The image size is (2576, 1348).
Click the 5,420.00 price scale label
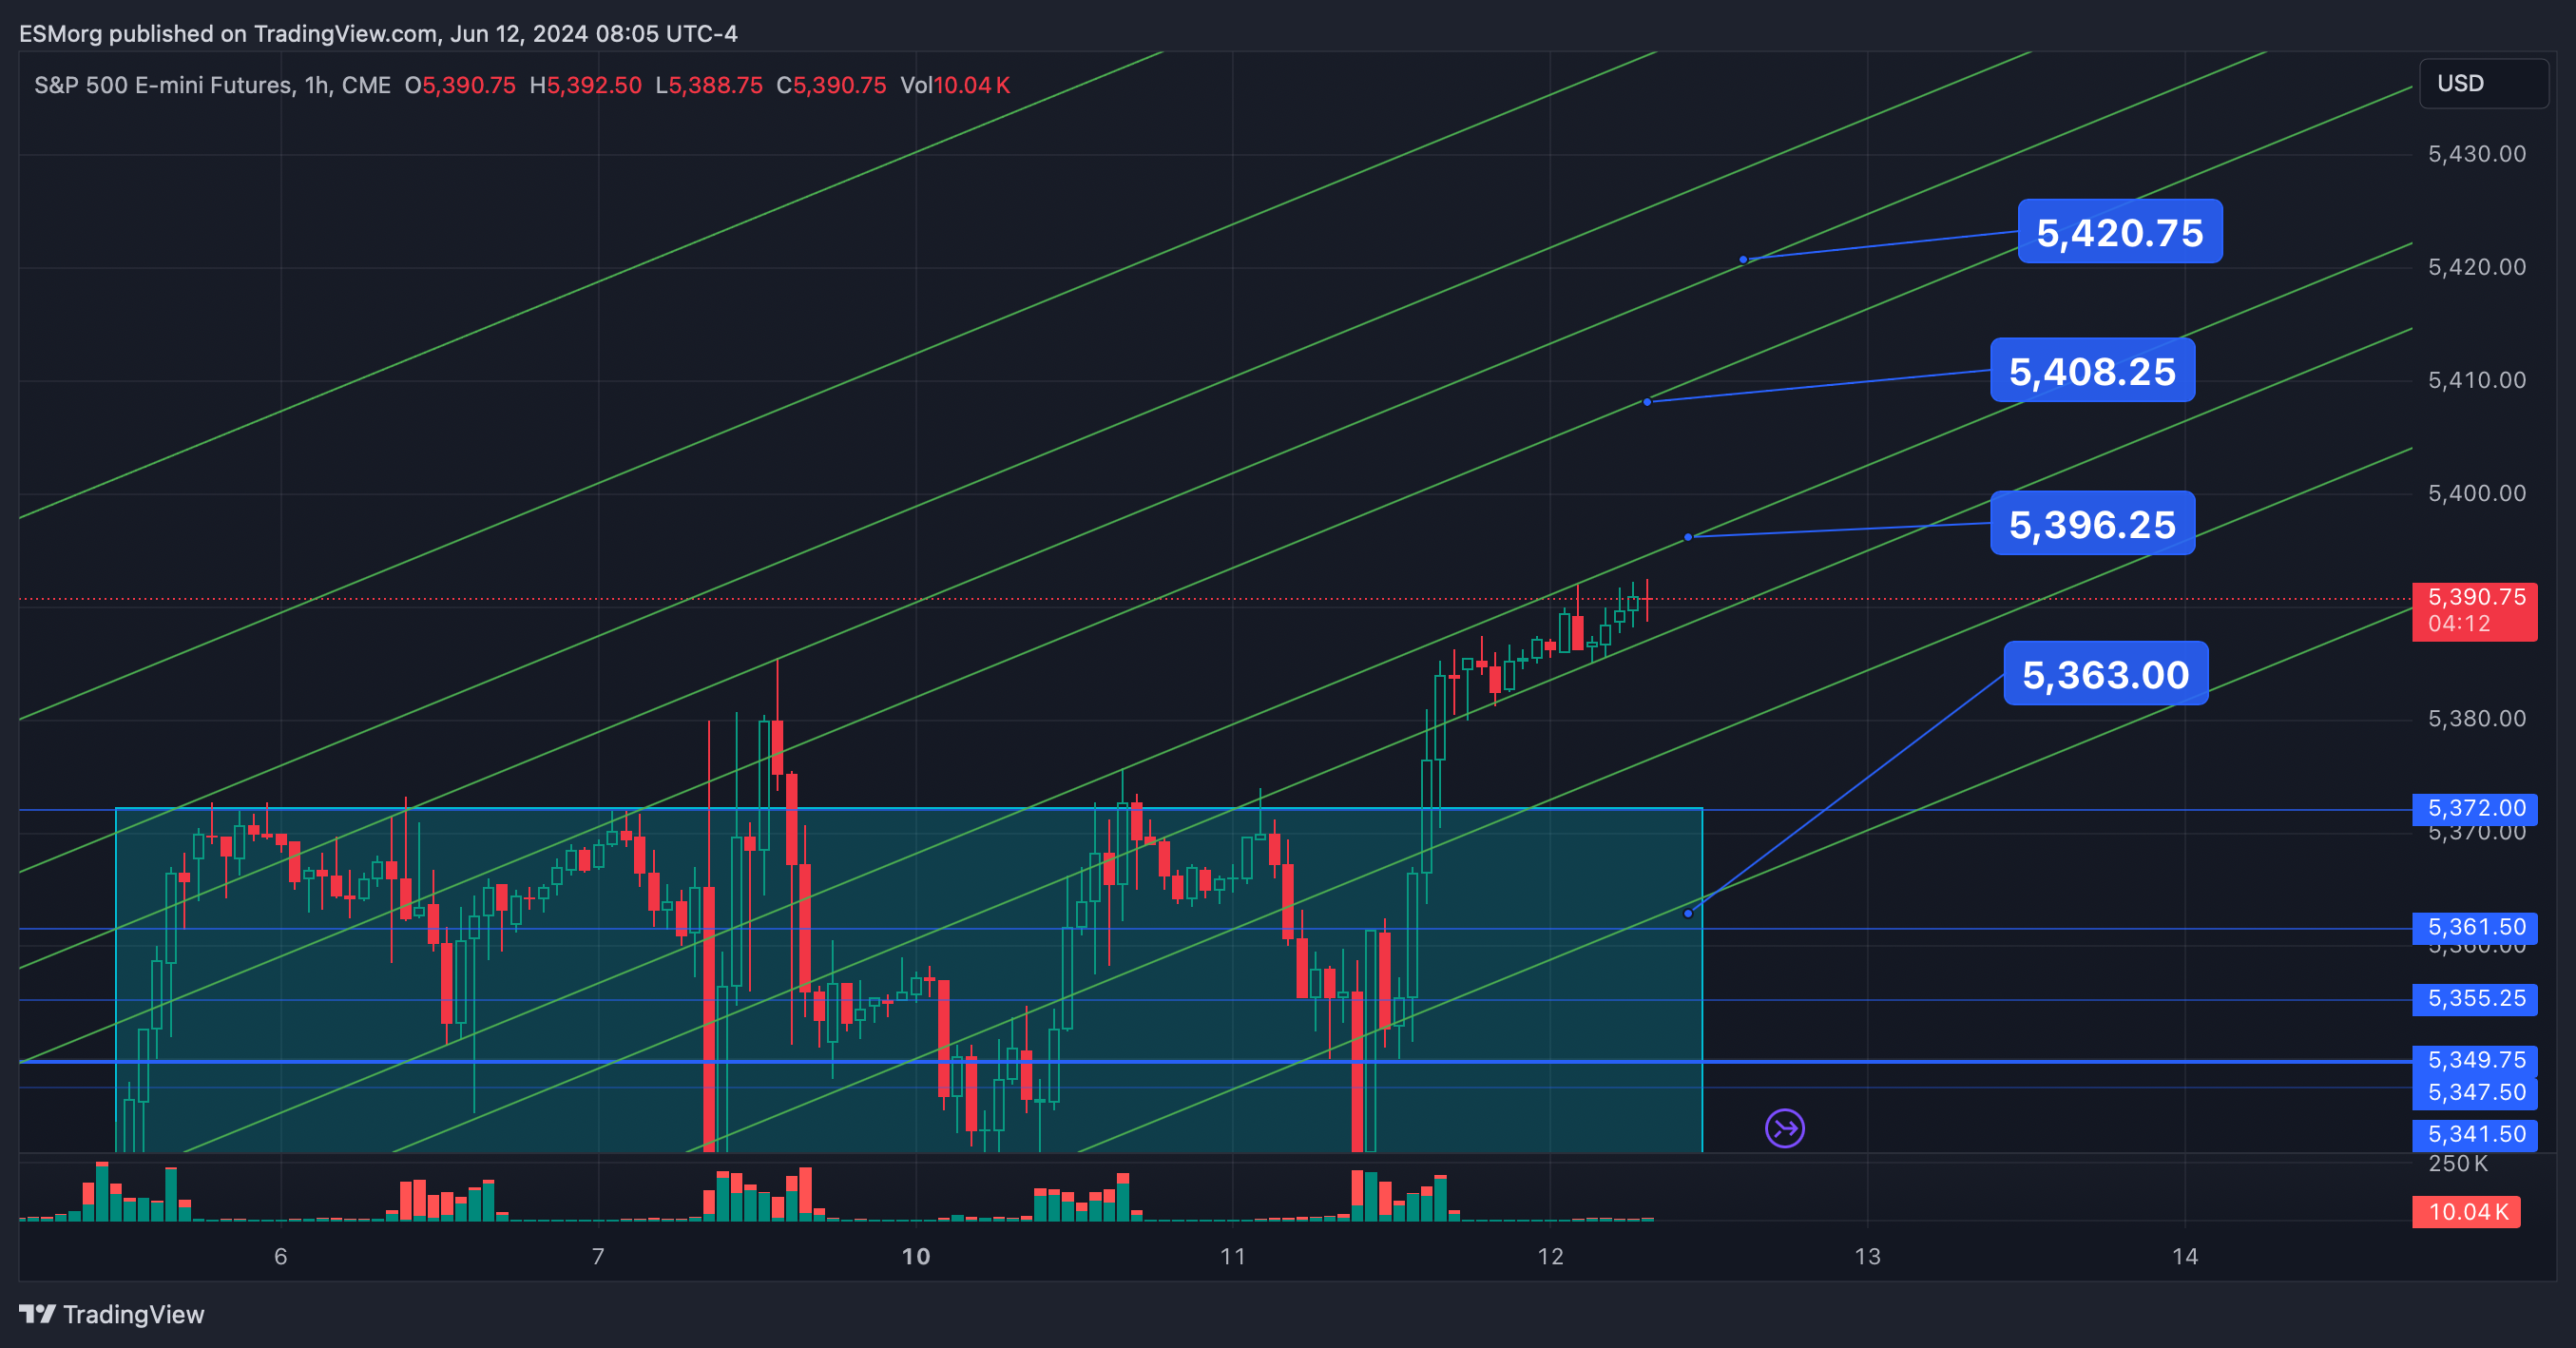click(x=2477, y=267)
